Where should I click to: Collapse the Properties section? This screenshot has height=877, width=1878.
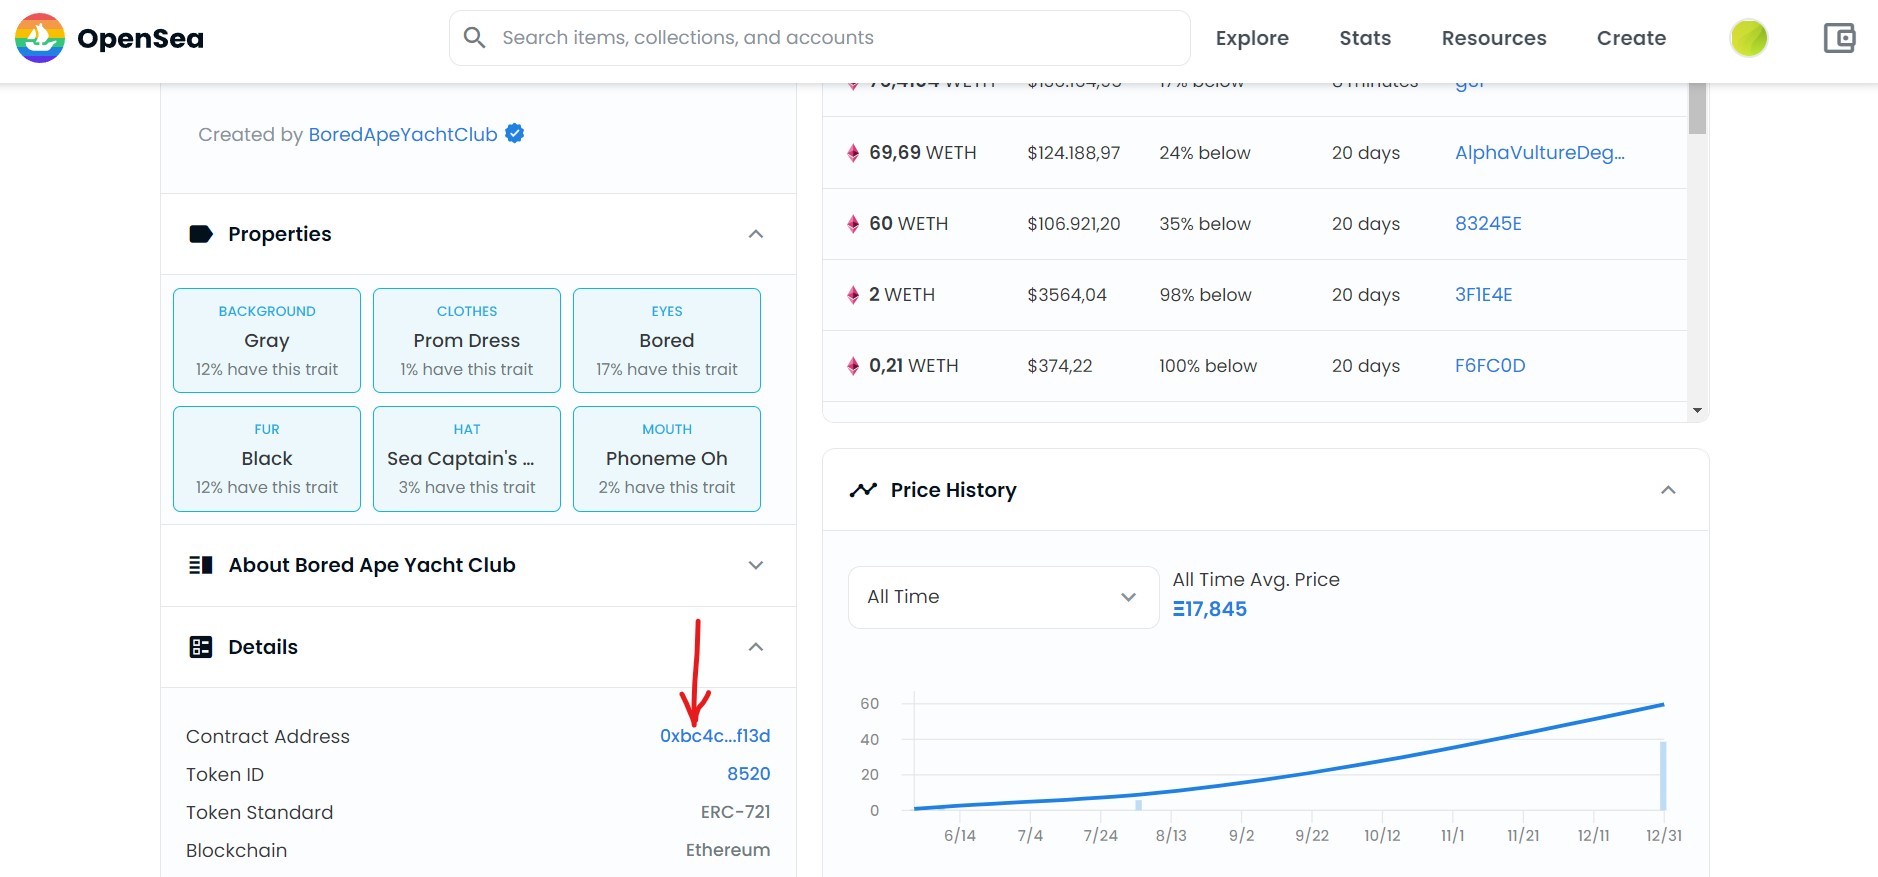[756, 234]
